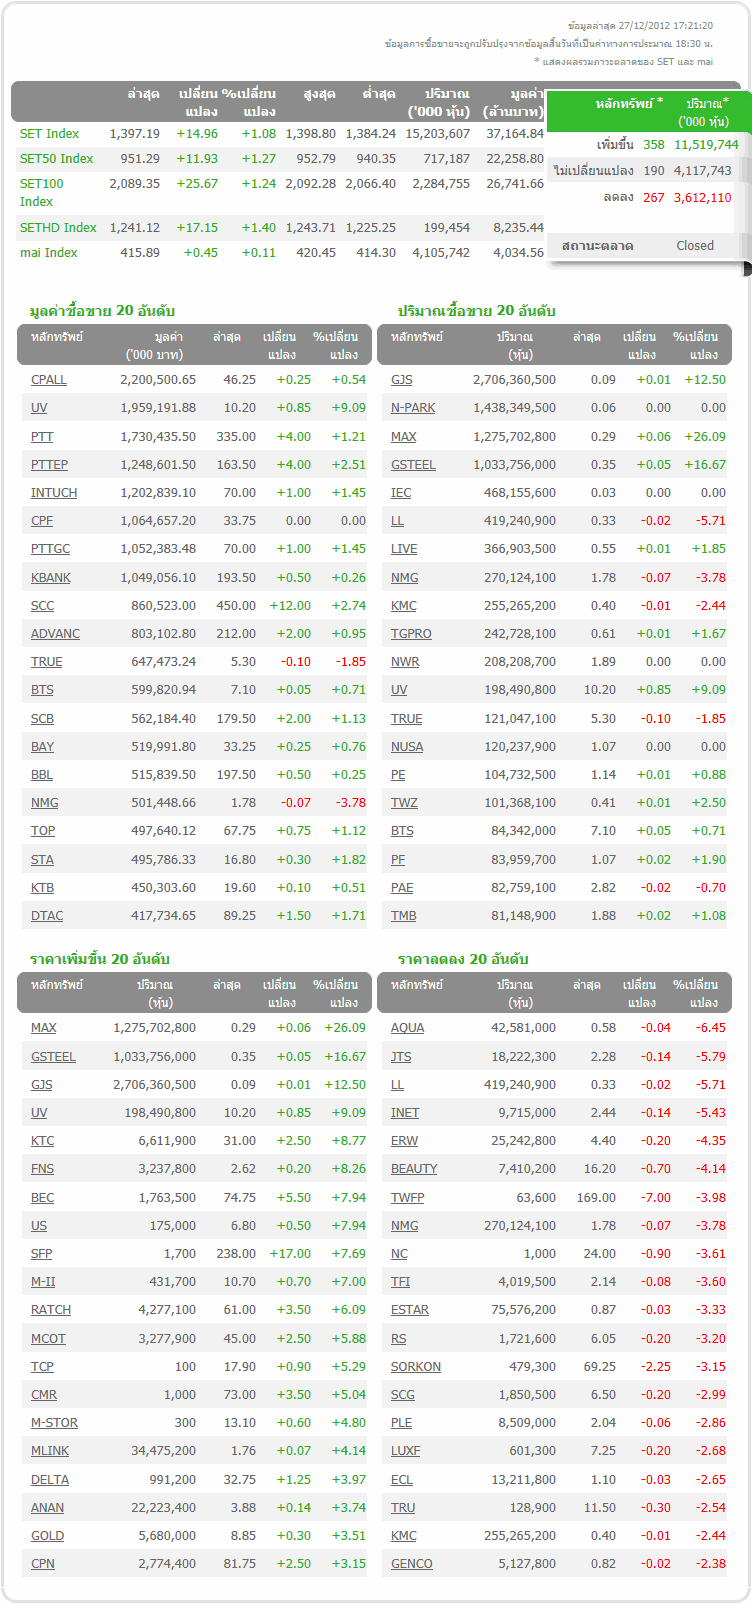Open the KBANK stock details
The image size is (752, 1604).
click(50, 578)
